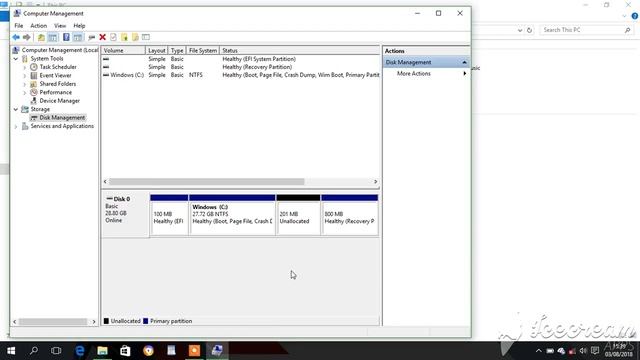640x360 pixels.
Task: Click right arrow of tree pane scrollbar
Action: pos(94,322)
